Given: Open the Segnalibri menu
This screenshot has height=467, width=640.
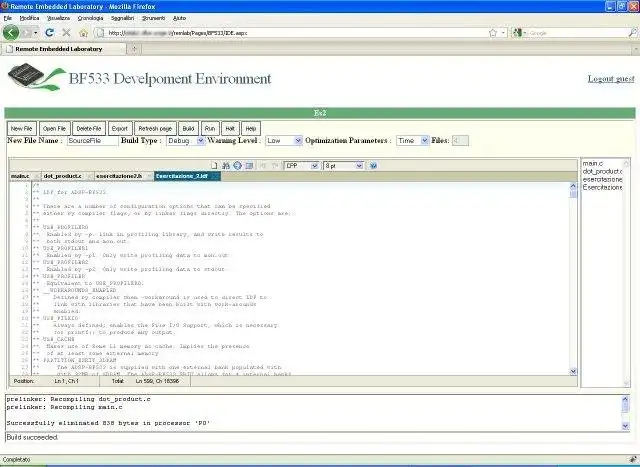Looking at the screenshot, I should pyautogui.click(x=122, y=18).
